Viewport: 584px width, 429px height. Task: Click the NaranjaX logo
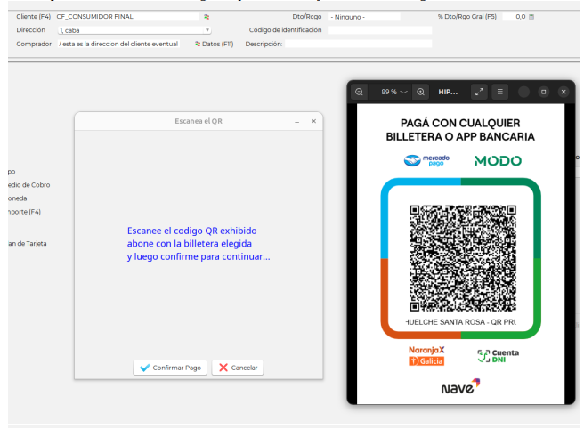click(426, 350)
